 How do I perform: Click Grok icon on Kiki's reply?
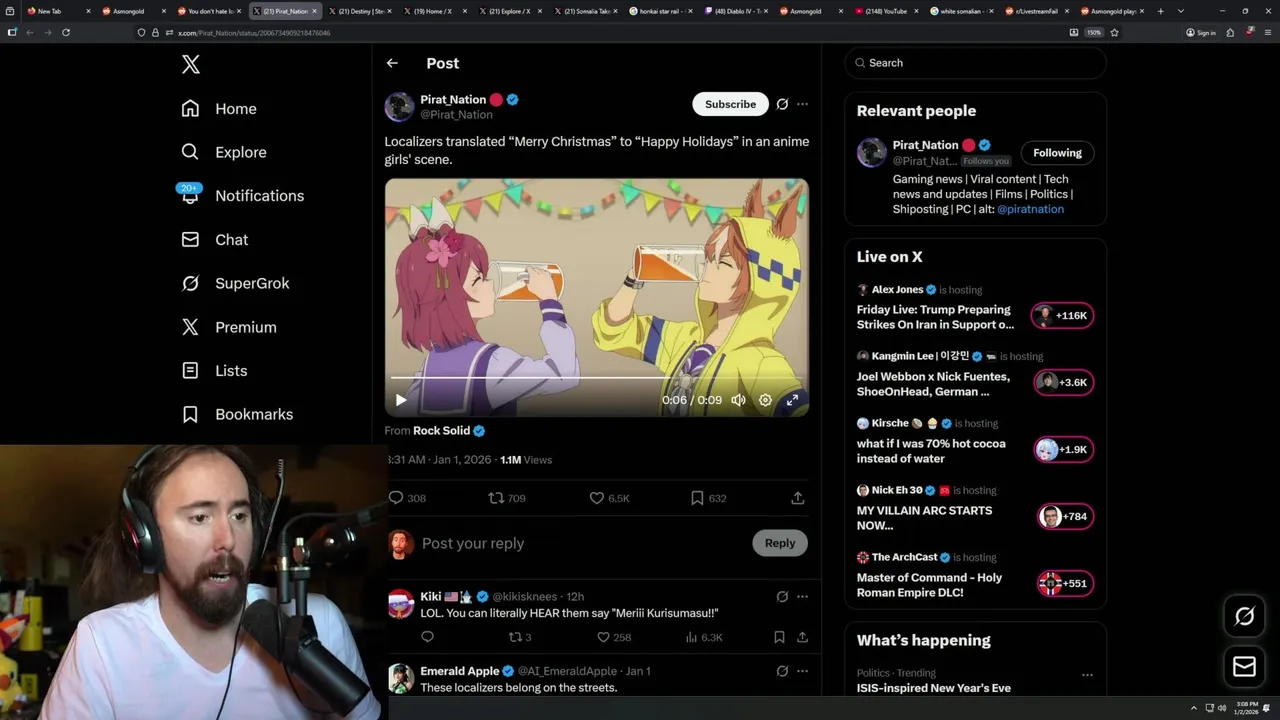pos(782,597)
